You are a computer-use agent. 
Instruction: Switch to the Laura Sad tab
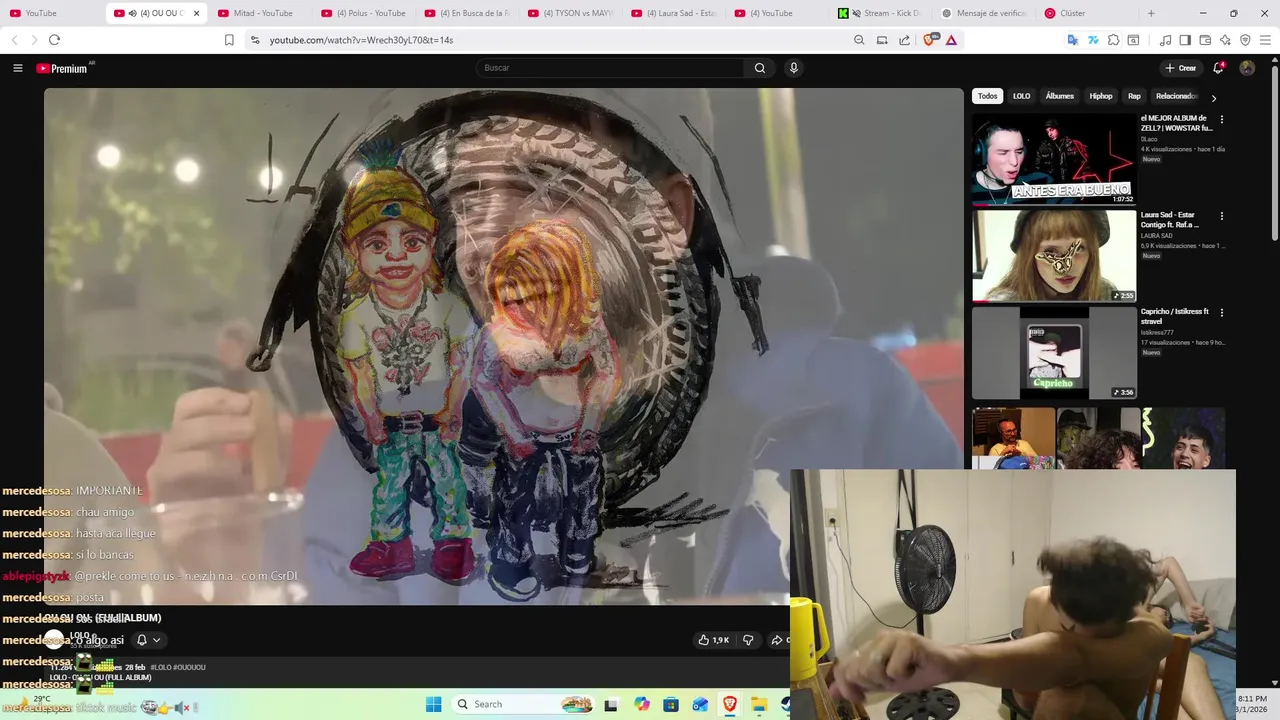675,13
